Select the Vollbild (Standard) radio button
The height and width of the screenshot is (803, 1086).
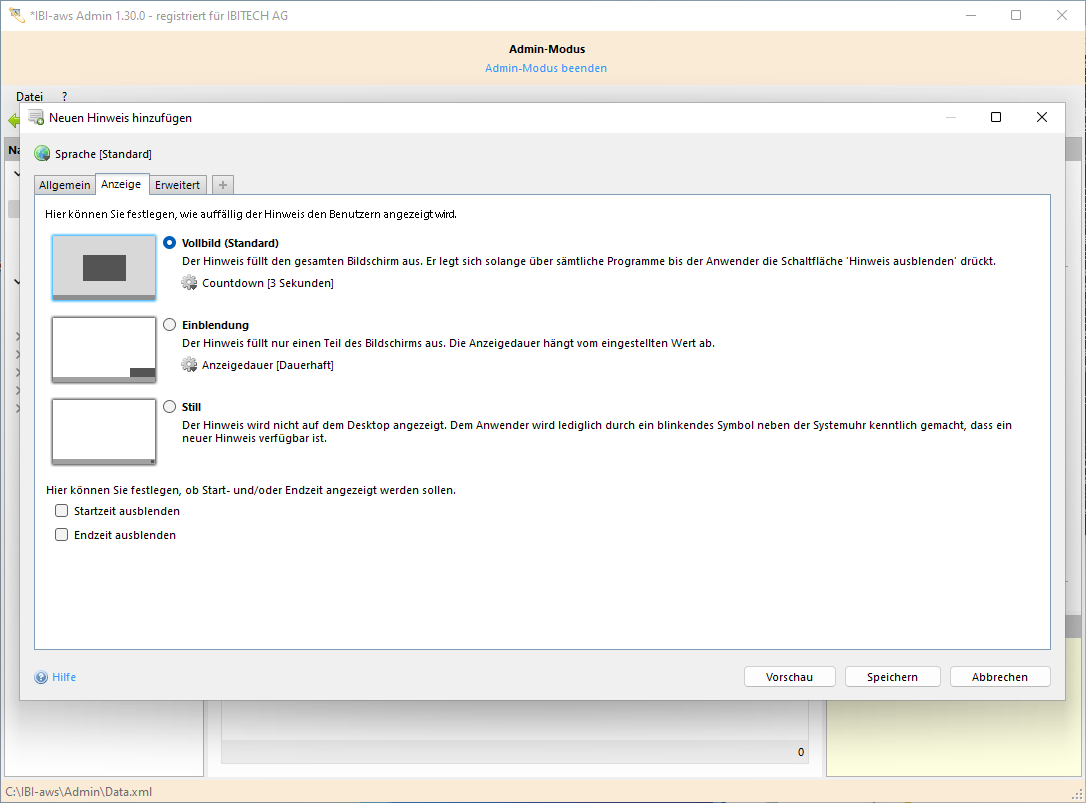[x=170, y=243]
